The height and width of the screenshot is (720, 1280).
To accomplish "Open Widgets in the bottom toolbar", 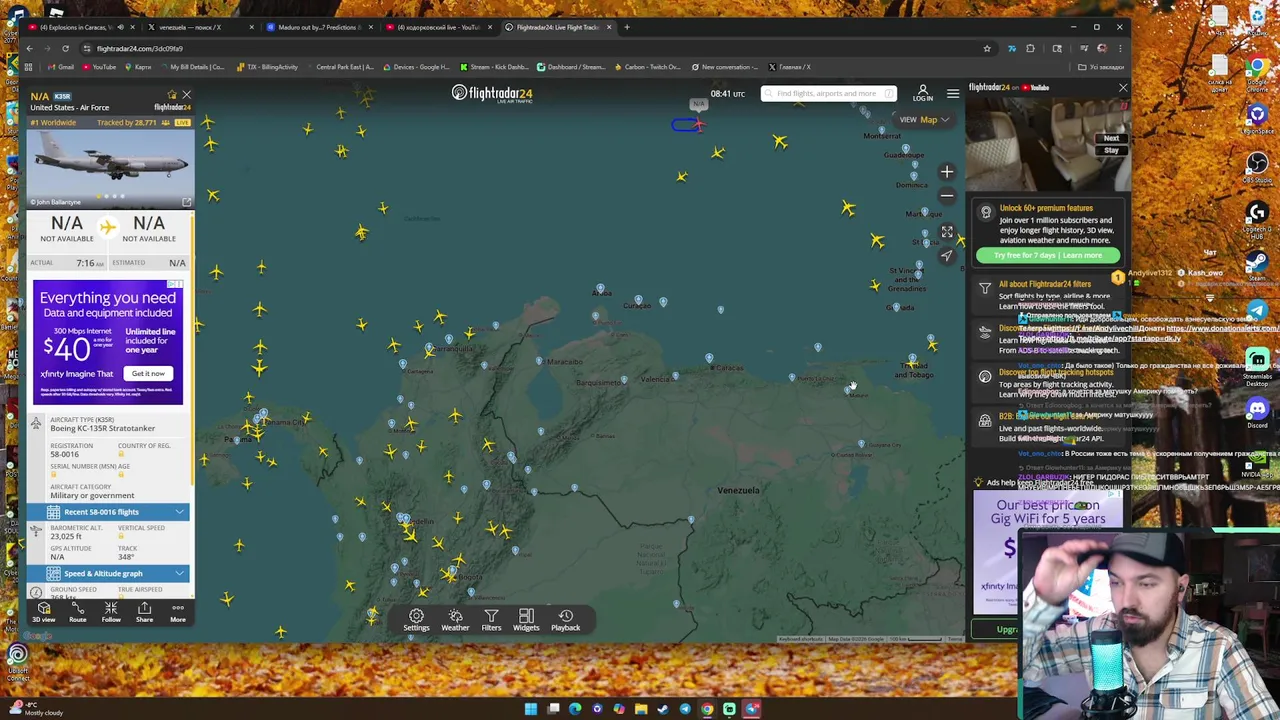I will click(526, 620).
